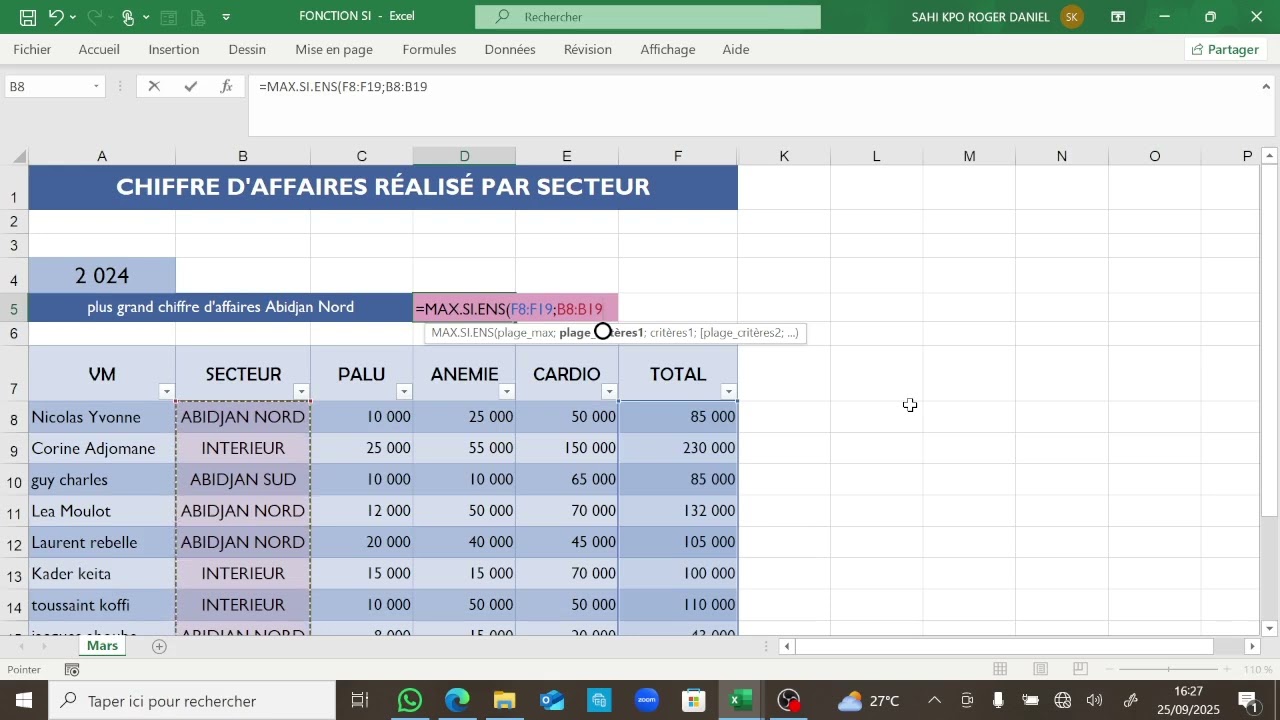Open the Mise en page tab

[334, 49]
